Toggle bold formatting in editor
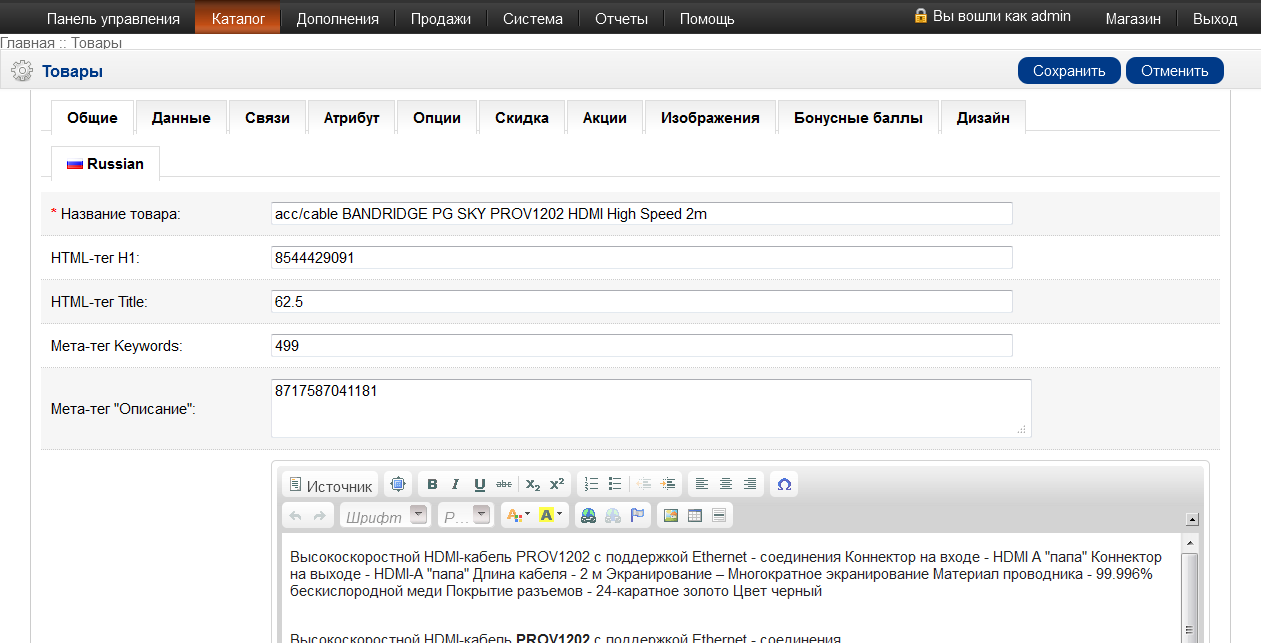Screen dimensions: 1261x643 coord(432,484)
